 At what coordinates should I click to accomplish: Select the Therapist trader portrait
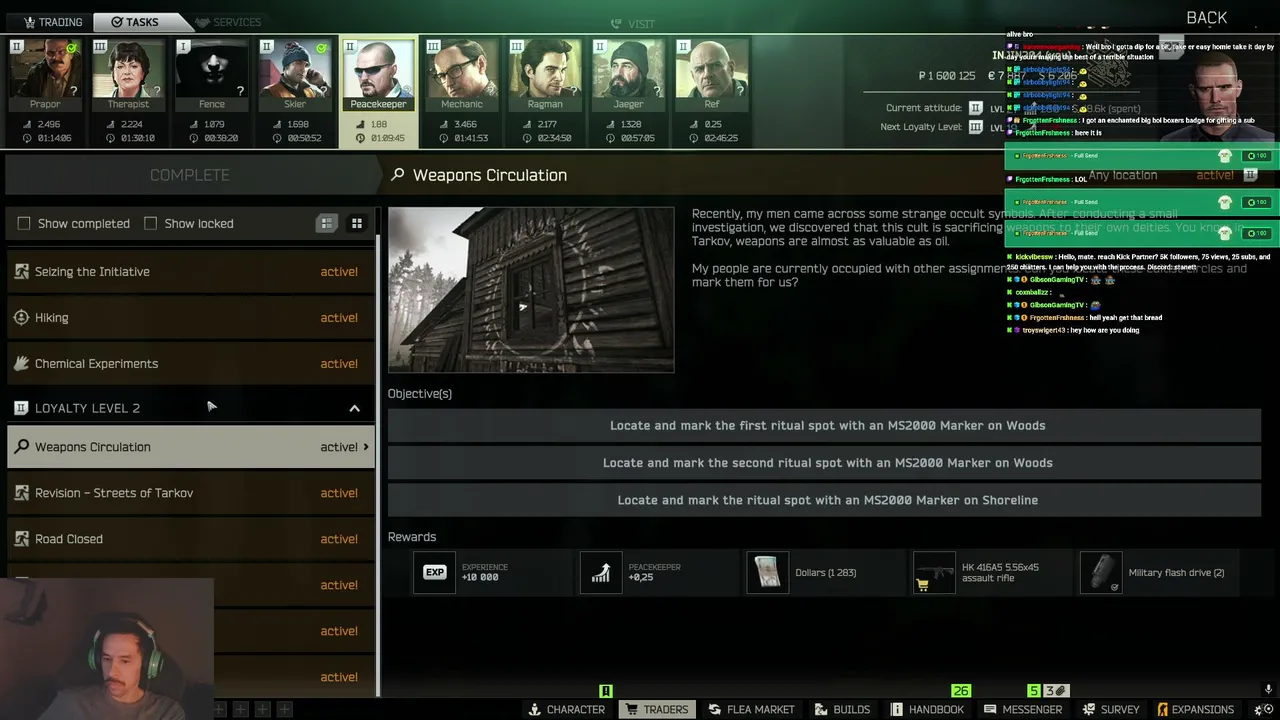point(129,75)
